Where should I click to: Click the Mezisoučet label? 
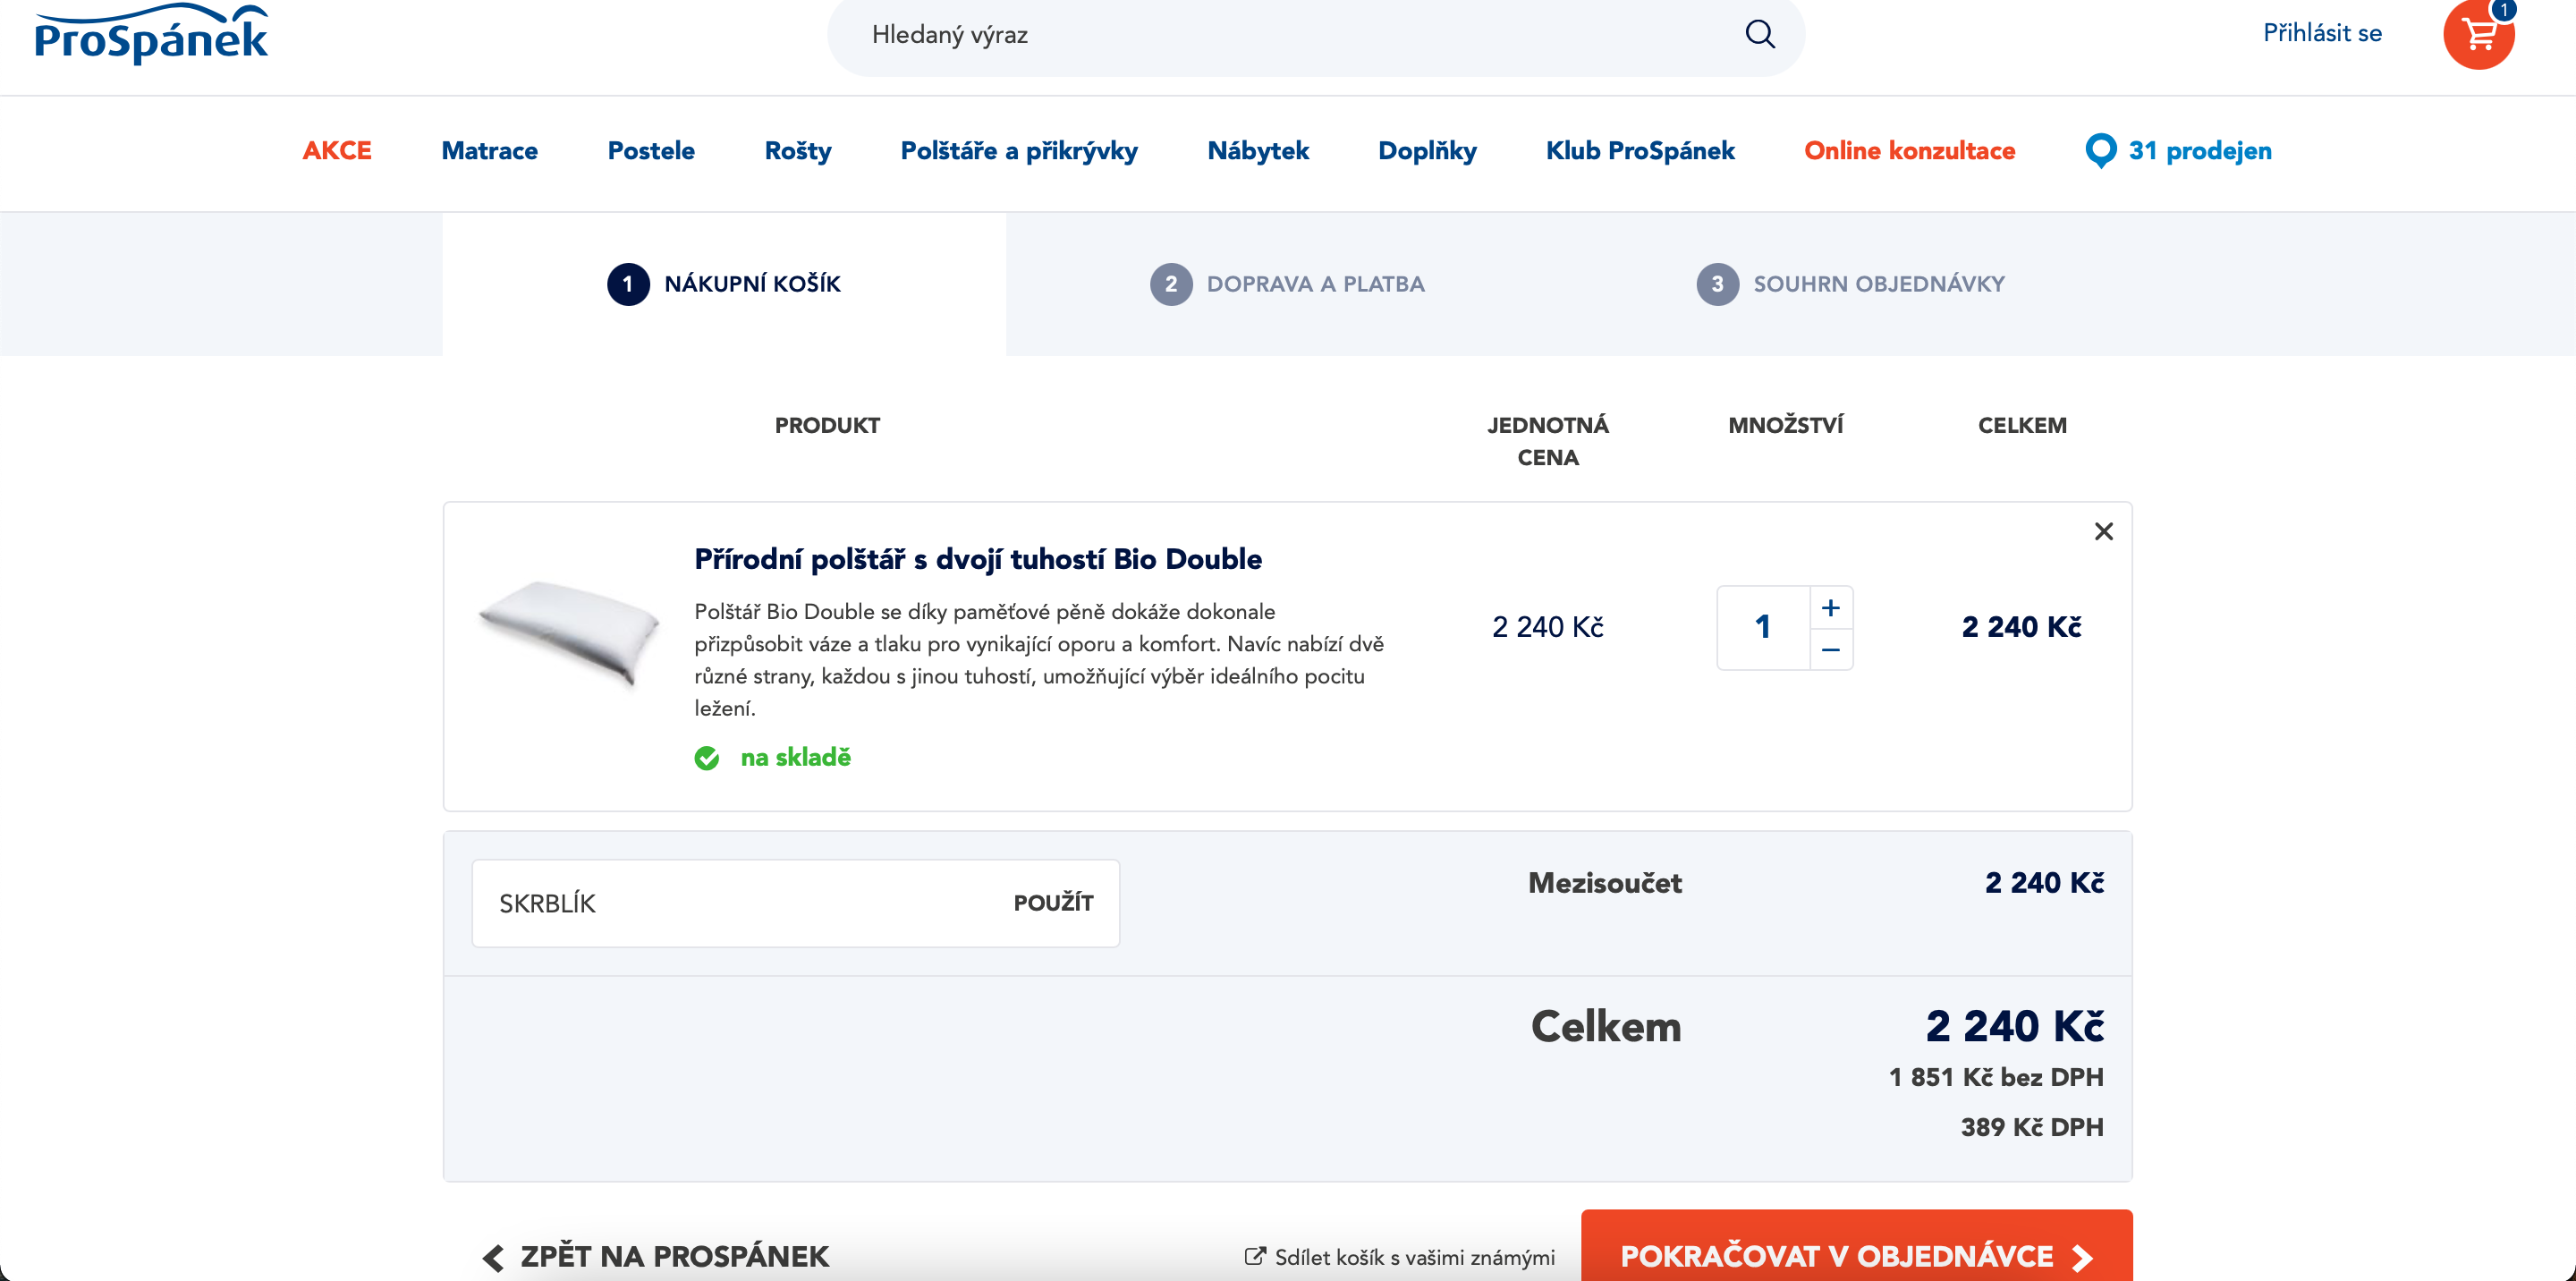point(1605,883)
